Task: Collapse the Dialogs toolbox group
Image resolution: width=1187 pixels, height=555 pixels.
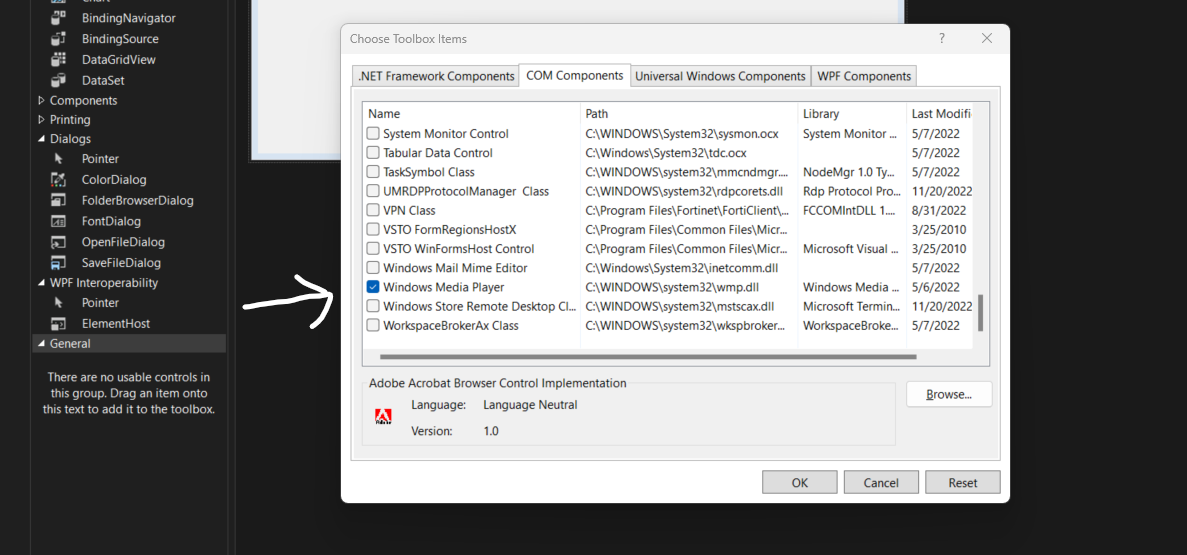Action: click(x=41, y=139)
